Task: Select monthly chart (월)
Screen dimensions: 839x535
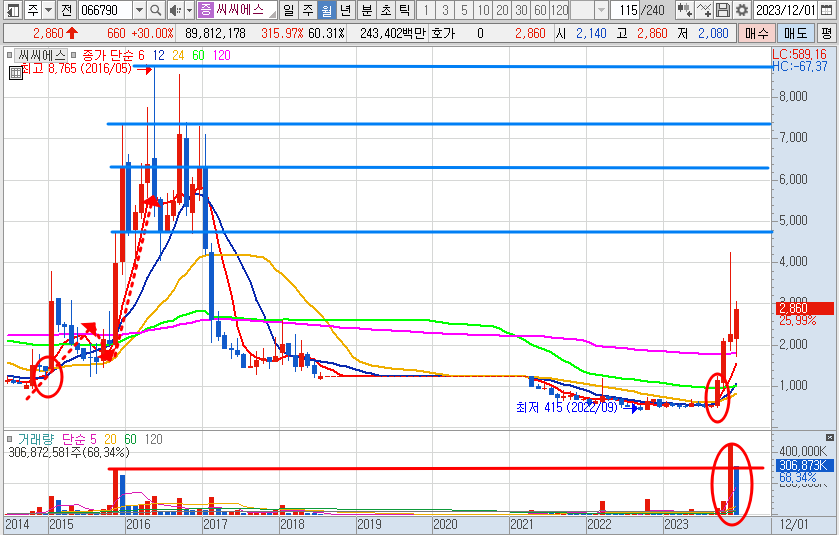Action: coord(326,10)
